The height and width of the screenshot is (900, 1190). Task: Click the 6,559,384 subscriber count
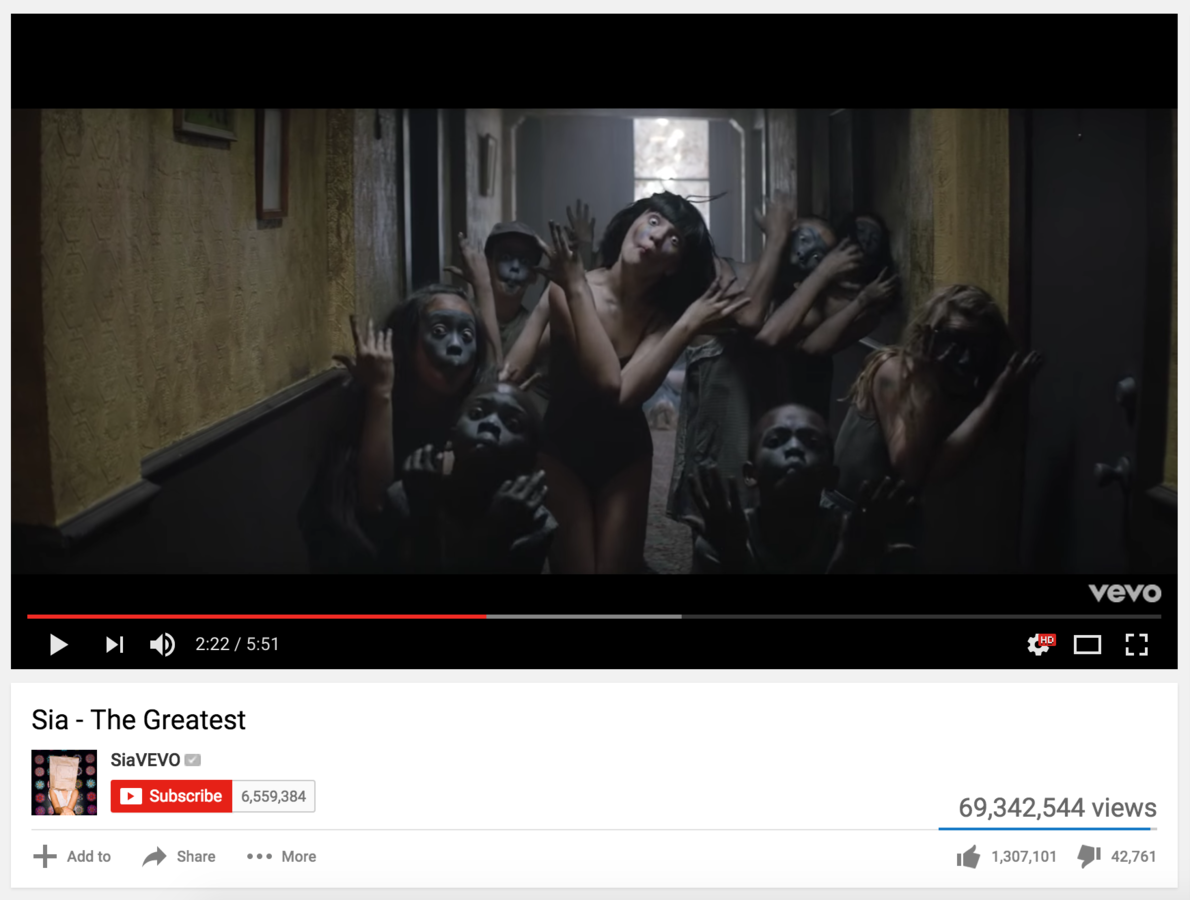tap(273, 796)
